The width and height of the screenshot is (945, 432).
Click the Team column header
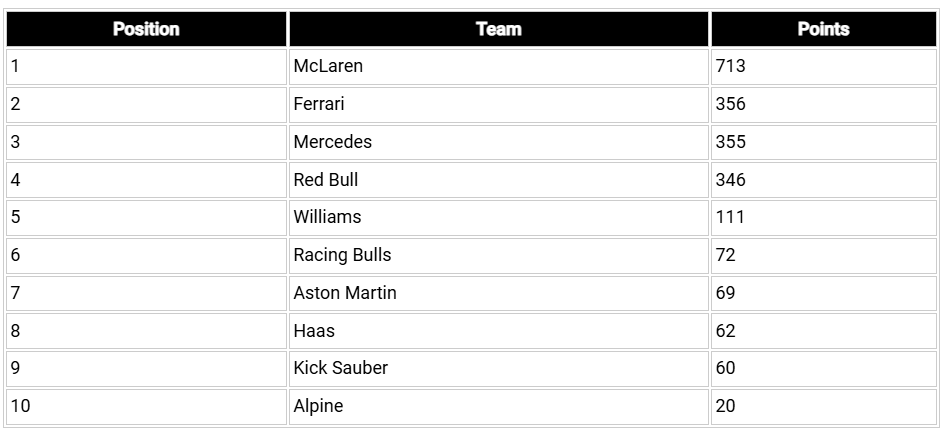pyautogui.click(x=498, y=29)
